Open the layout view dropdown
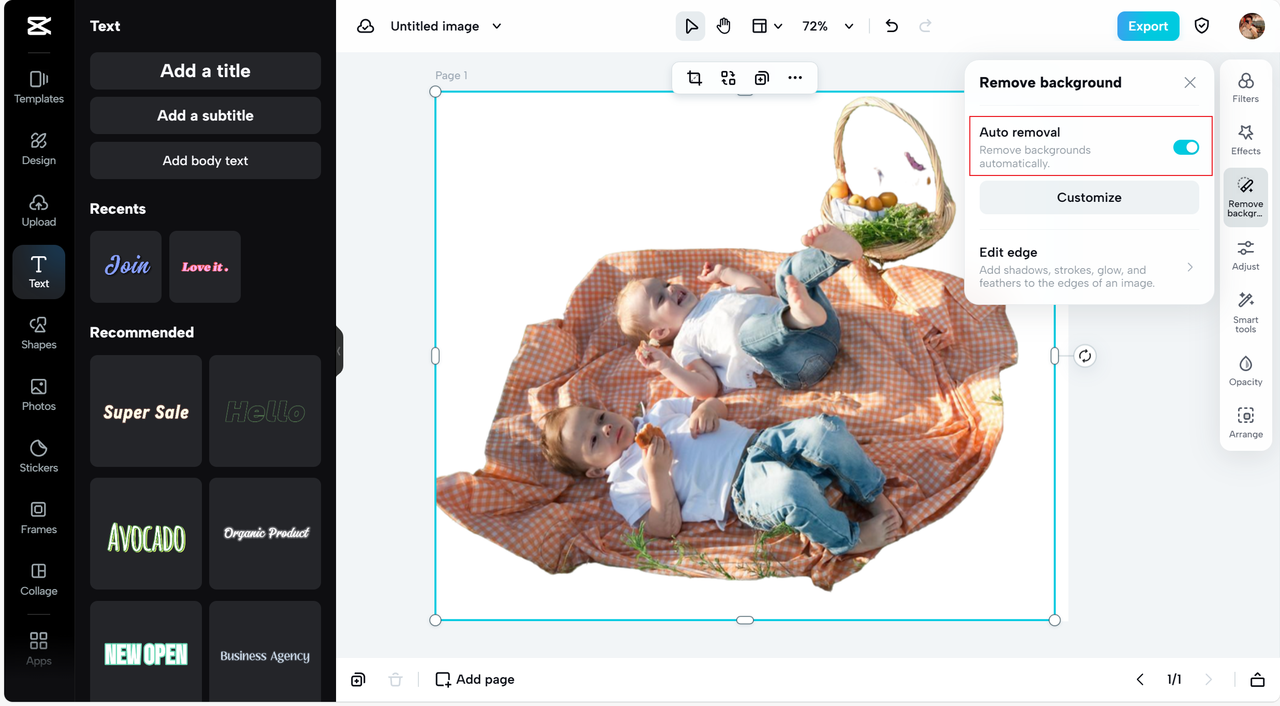 coord(767,26)
